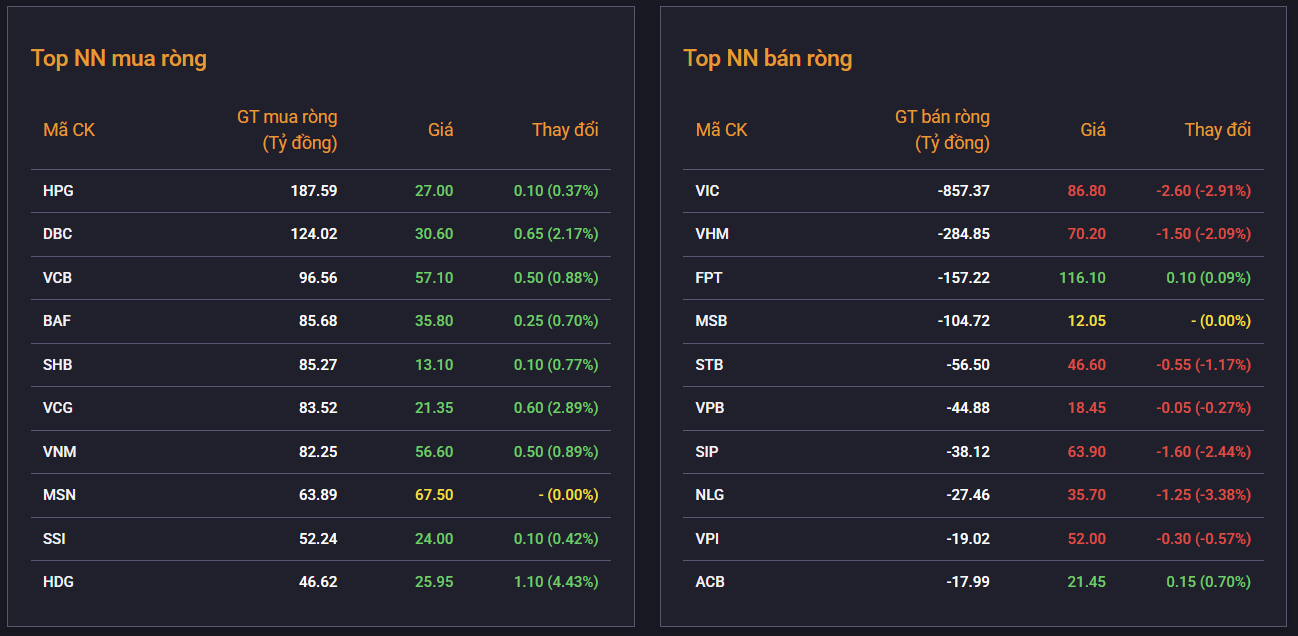The image size is (1298, 636).
Task: Click HDG net buy value 46.62
Action: pyautogui.click(x=318, y=582)
